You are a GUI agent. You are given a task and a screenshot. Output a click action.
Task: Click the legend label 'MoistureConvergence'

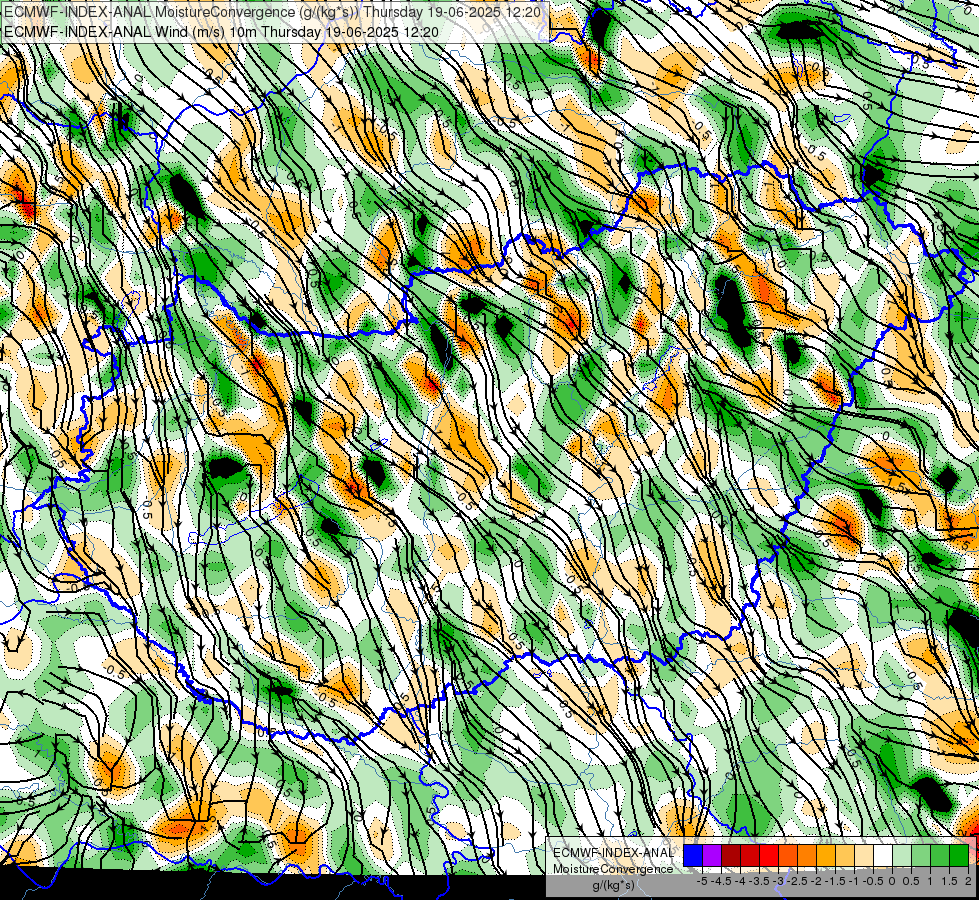[x=613, y=869]
